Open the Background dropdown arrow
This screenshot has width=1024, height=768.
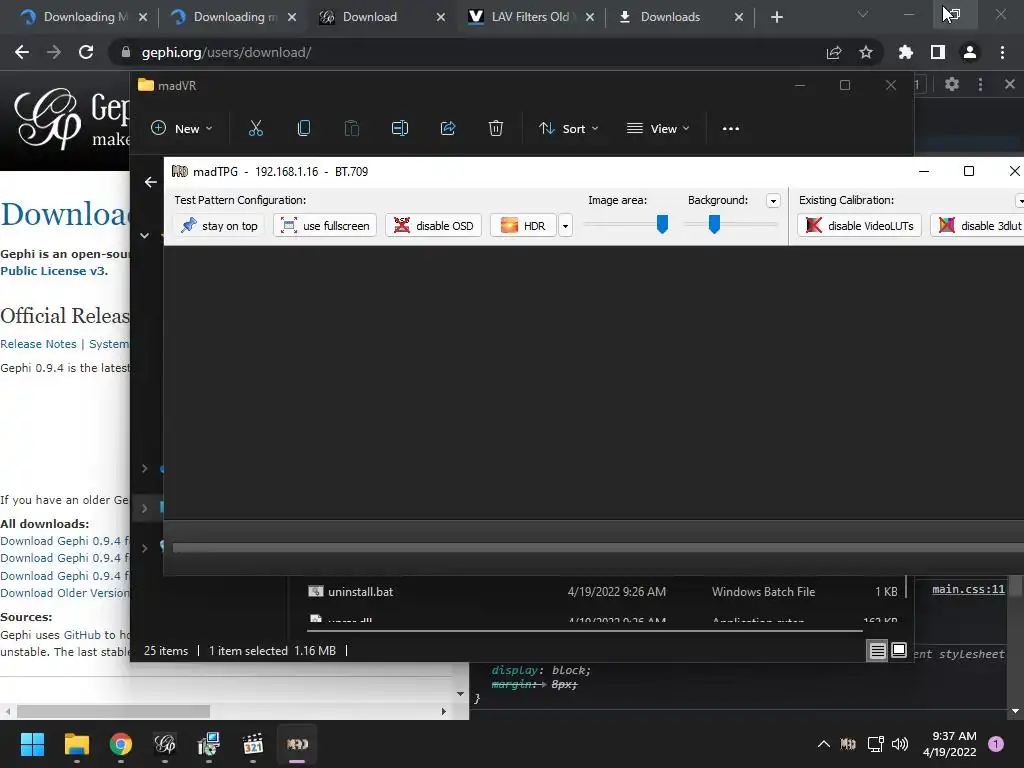point(773,200)
